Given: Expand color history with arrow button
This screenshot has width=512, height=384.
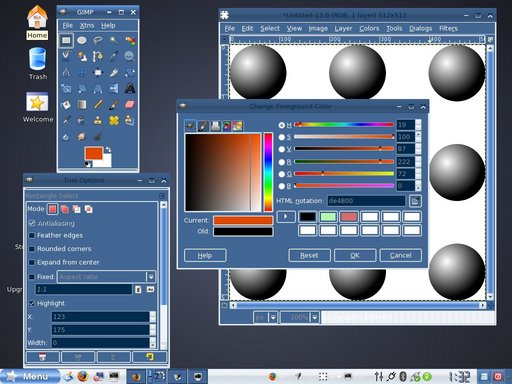Looking at the screenshot, I should tap(286, 217).
